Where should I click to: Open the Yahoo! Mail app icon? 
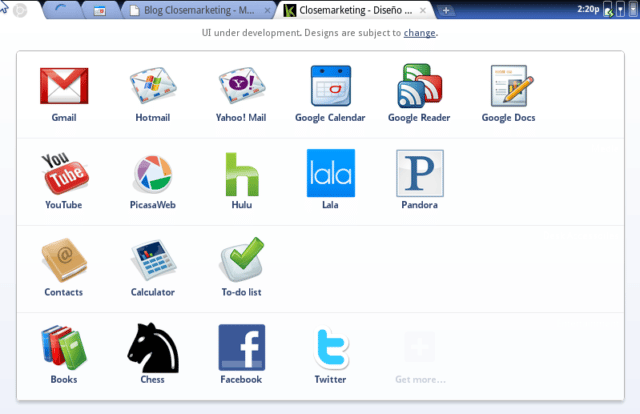coord(242,86)
